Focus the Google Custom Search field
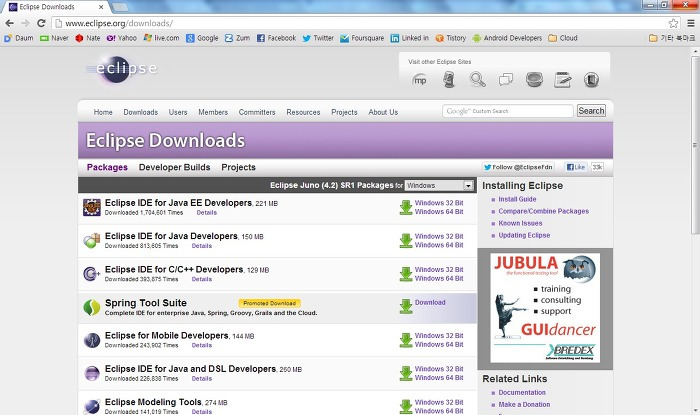This screenshot has height=415, width=700. coord(508,111)
